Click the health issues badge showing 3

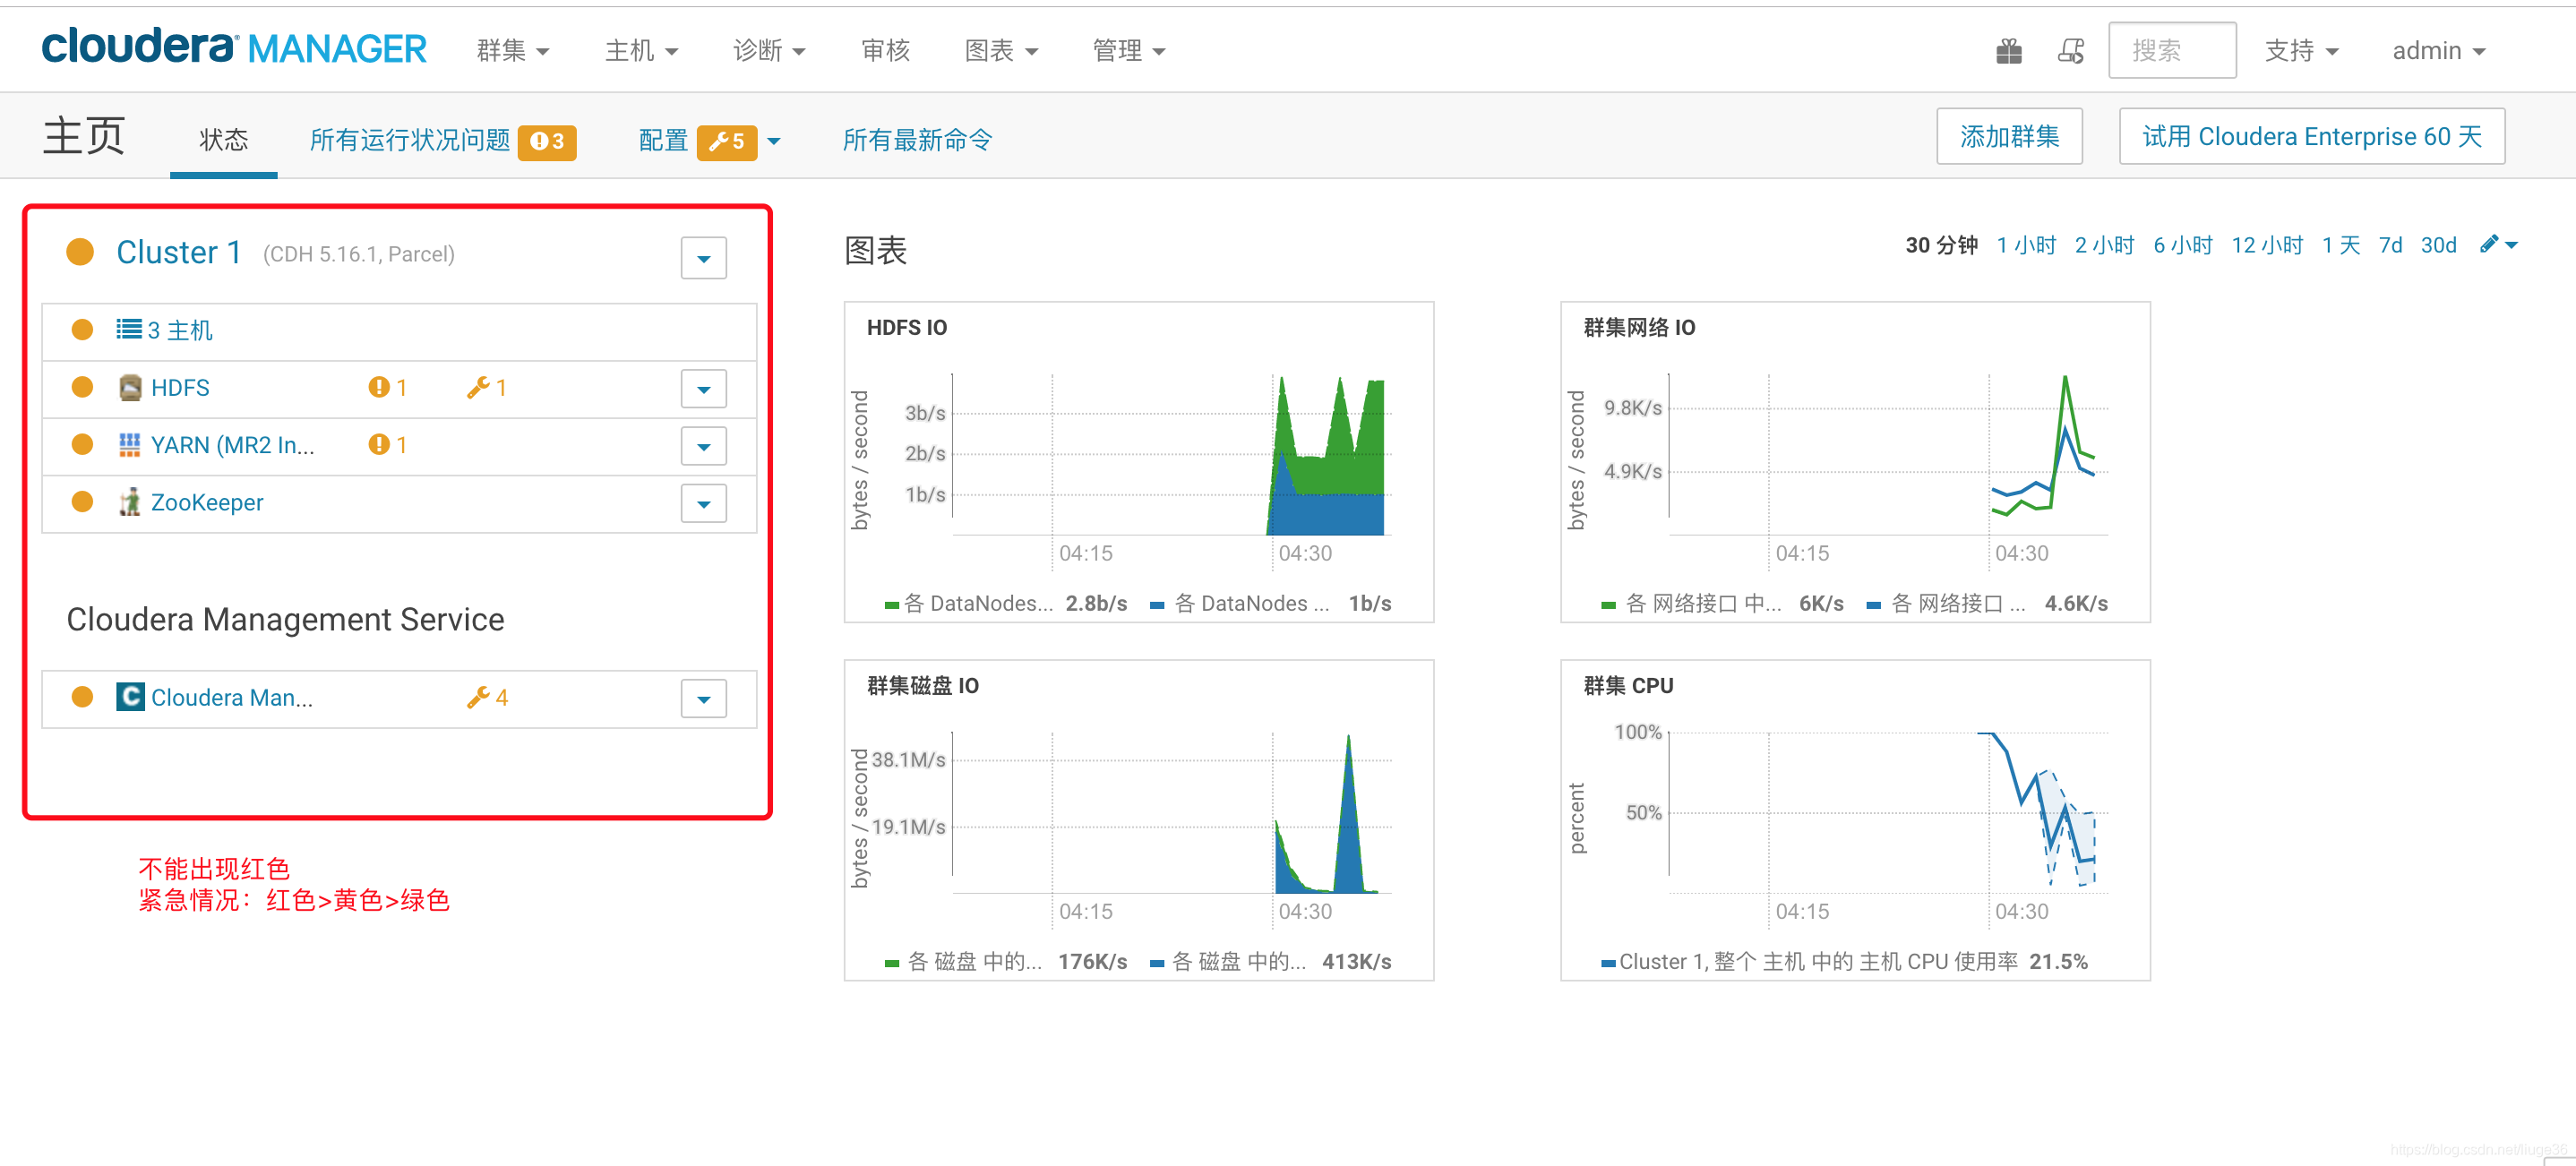[x=547, y=141]
